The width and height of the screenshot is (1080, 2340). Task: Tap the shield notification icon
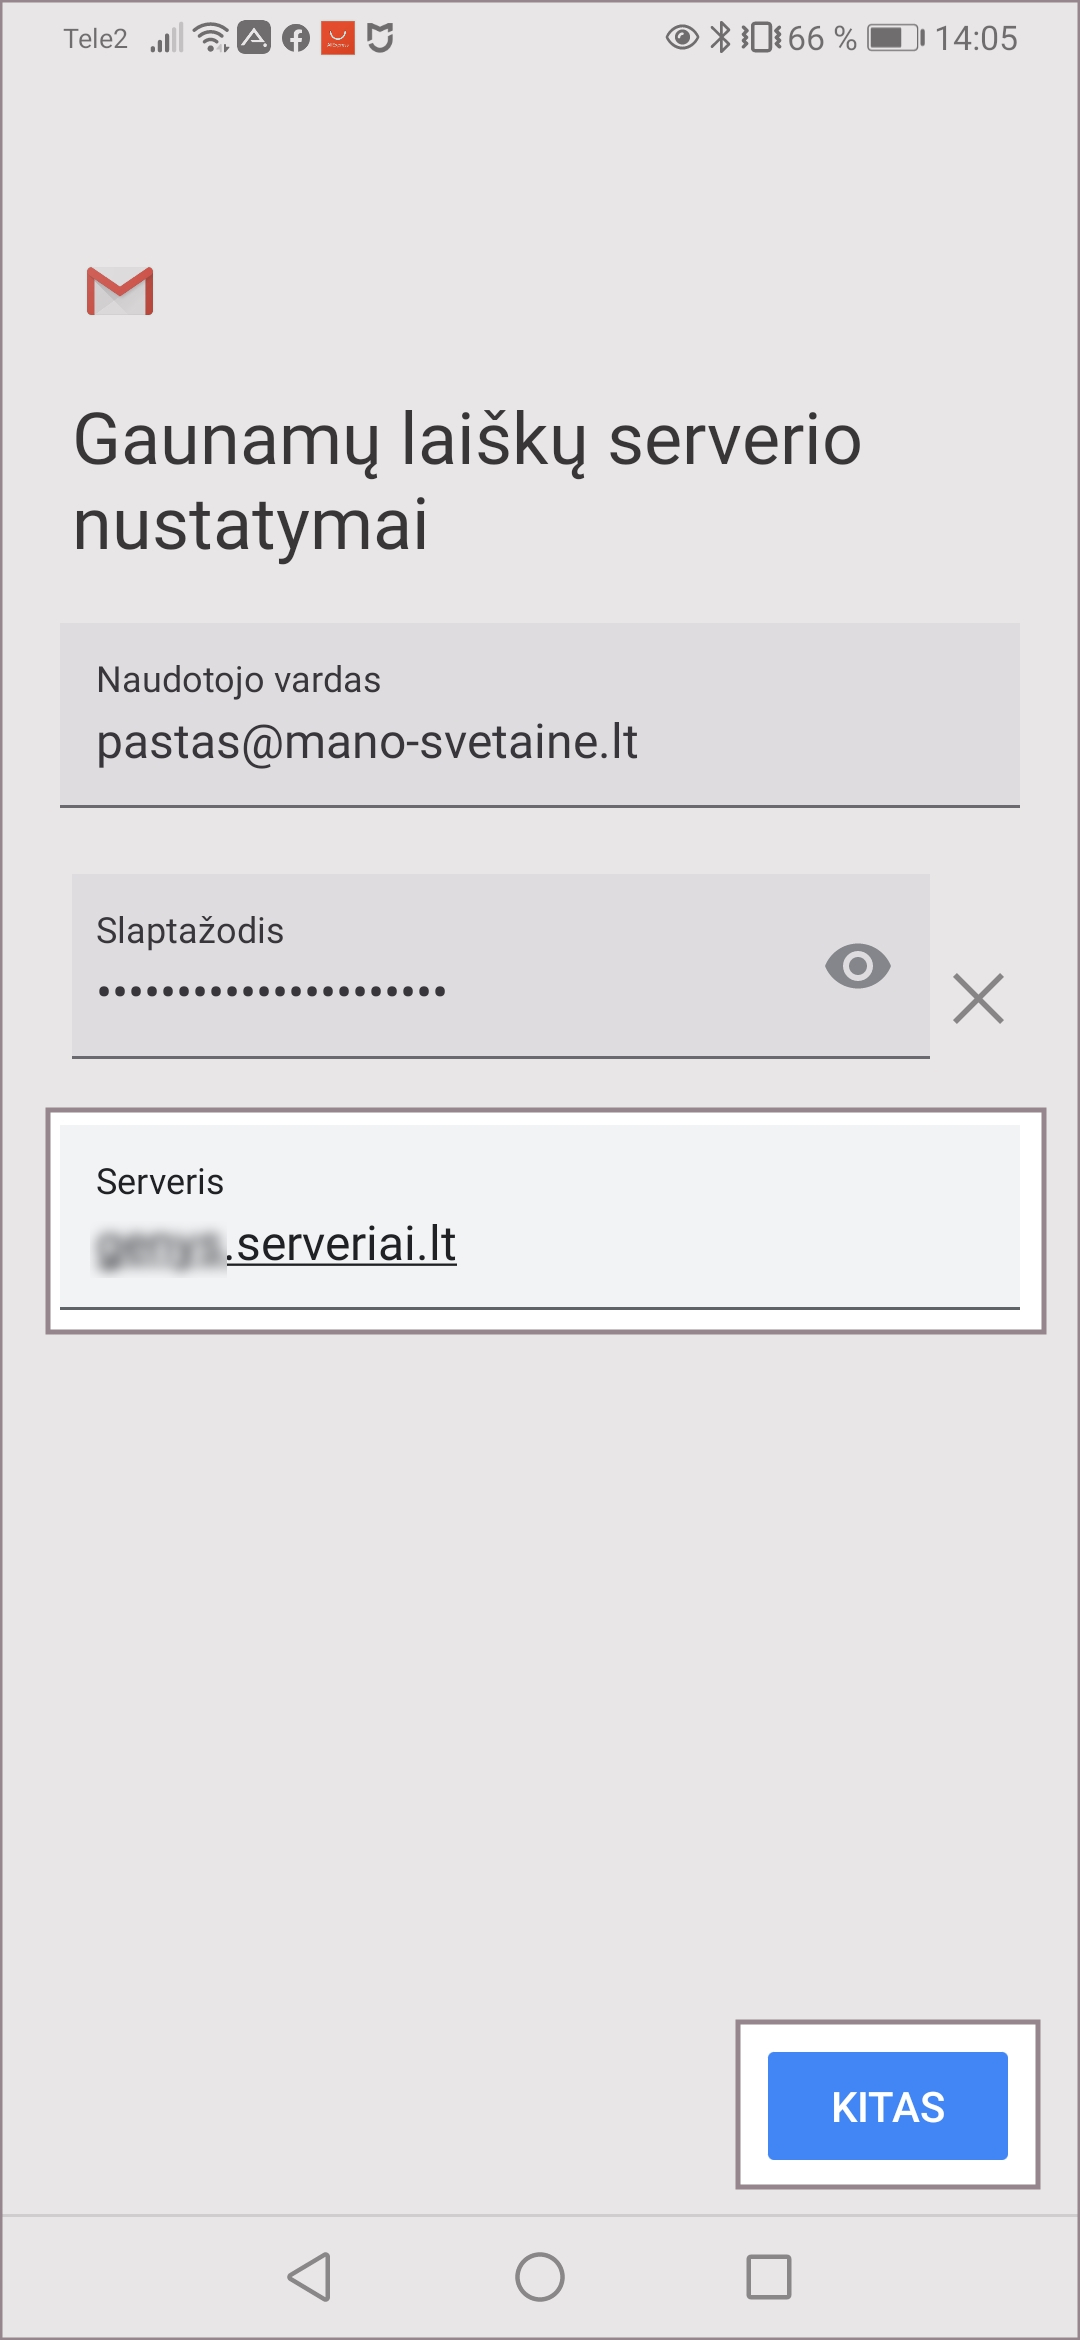(x=380, y=38)
